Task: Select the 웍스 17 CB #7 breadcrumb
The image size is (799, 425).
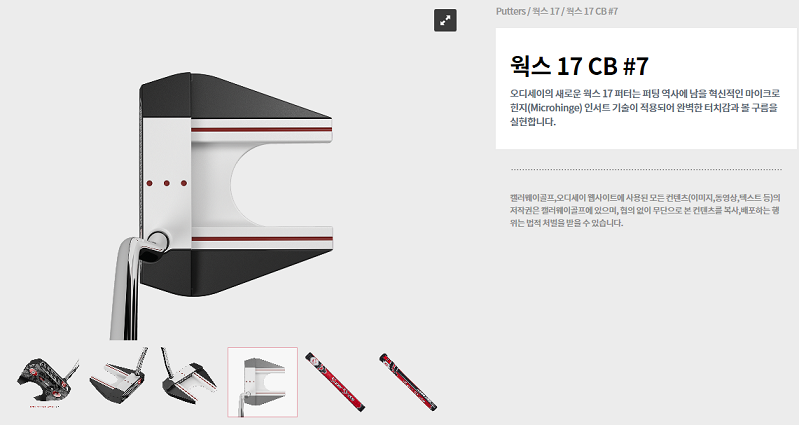Action: tap(592, 11)
